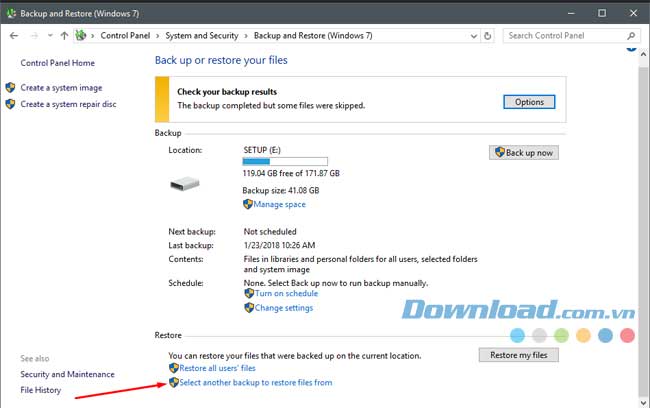Click the Options button
This screenshot has height=408, width=650.
pyautogui.click(x=529, y=102)
